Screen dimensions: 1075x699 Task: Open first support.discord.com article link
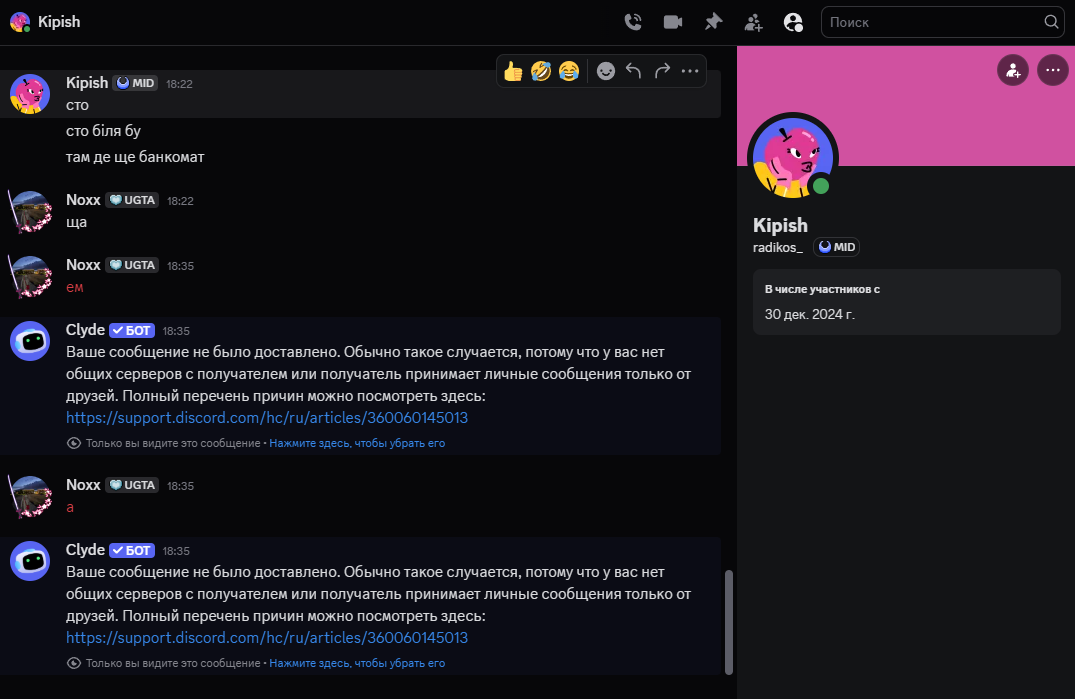(x=267, y=417)
